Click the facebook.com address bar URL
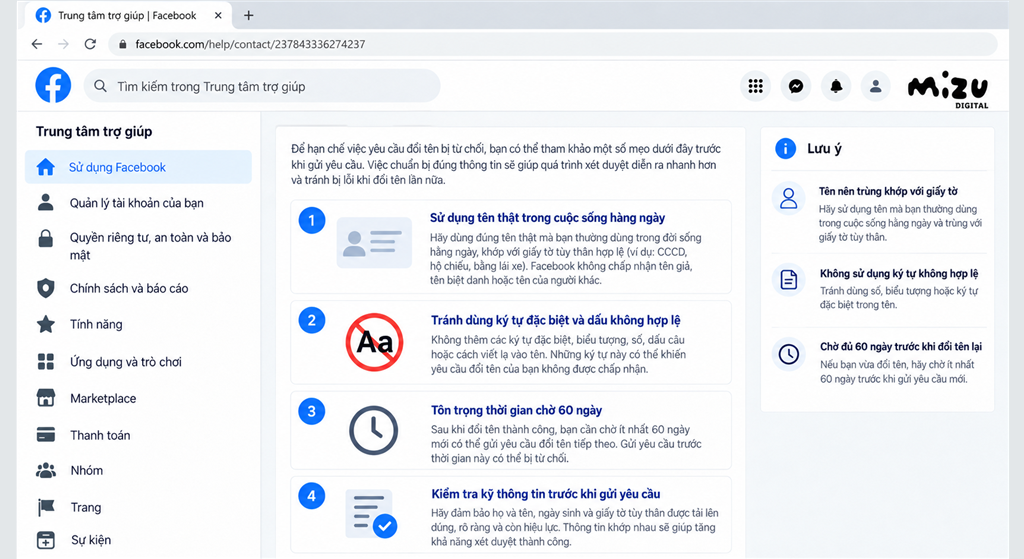Image resolution: width=1024 pixels, height=559 pixels. tap(250, 44)
